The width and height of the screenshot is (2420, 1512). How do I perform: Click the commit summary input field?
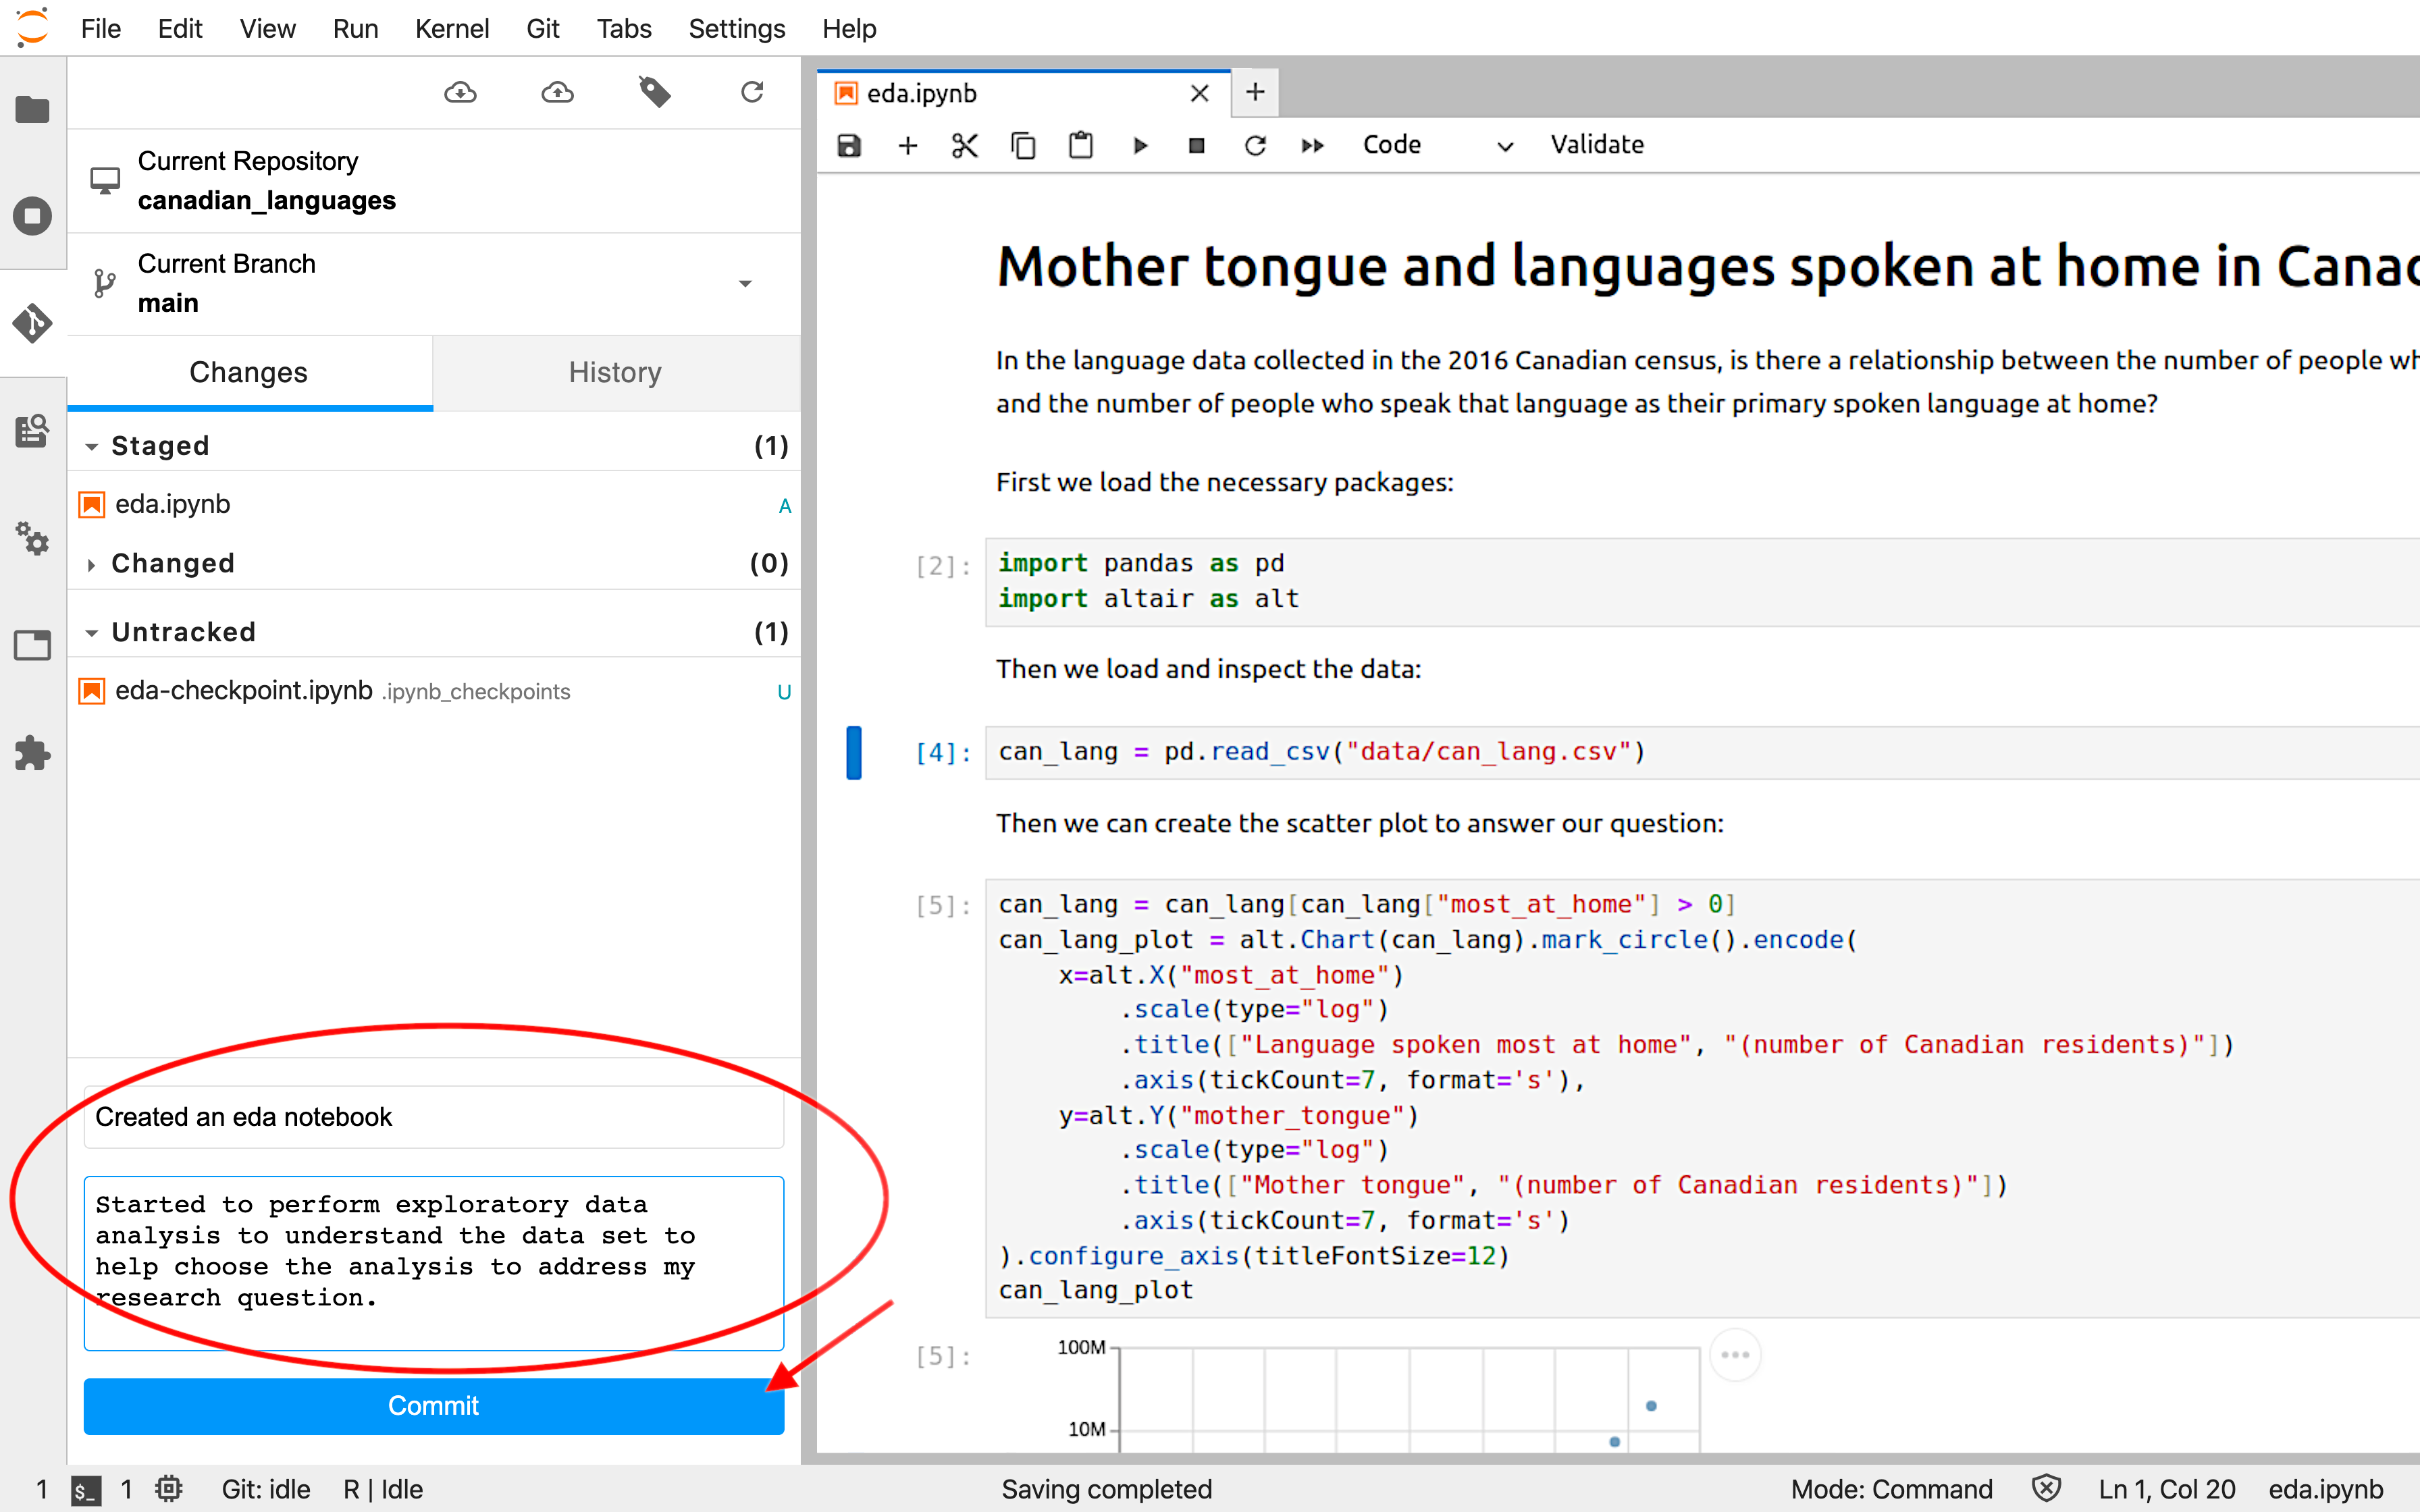tap(433, 1117)
